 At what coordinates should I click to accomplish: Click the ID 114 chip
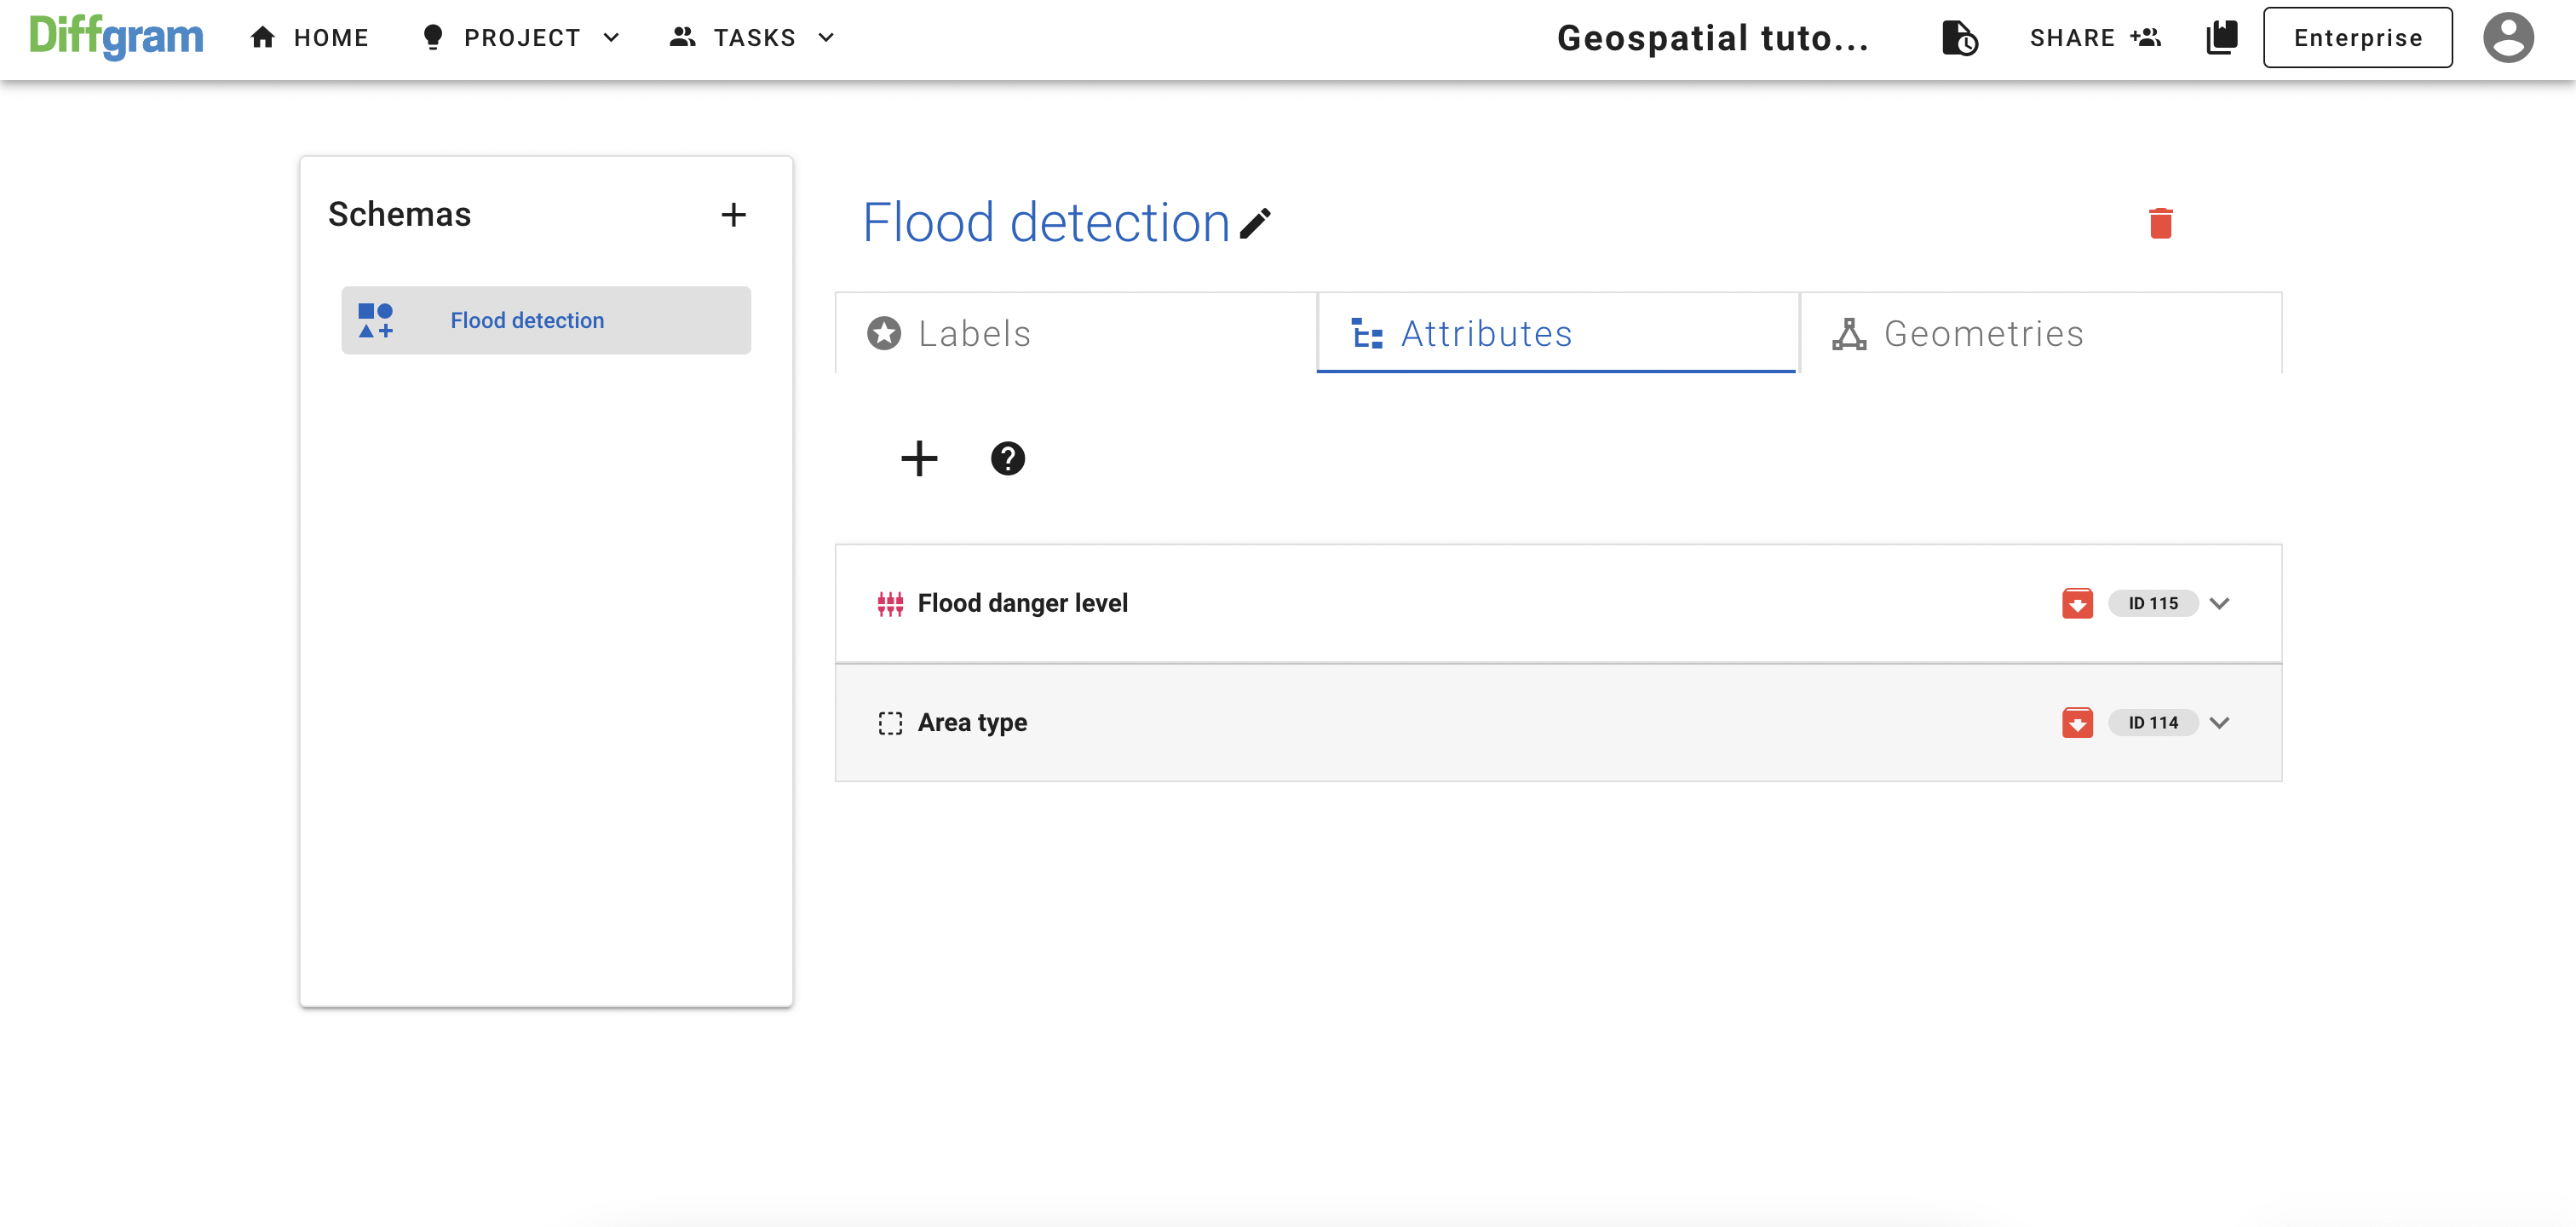tap(2152, 722)
